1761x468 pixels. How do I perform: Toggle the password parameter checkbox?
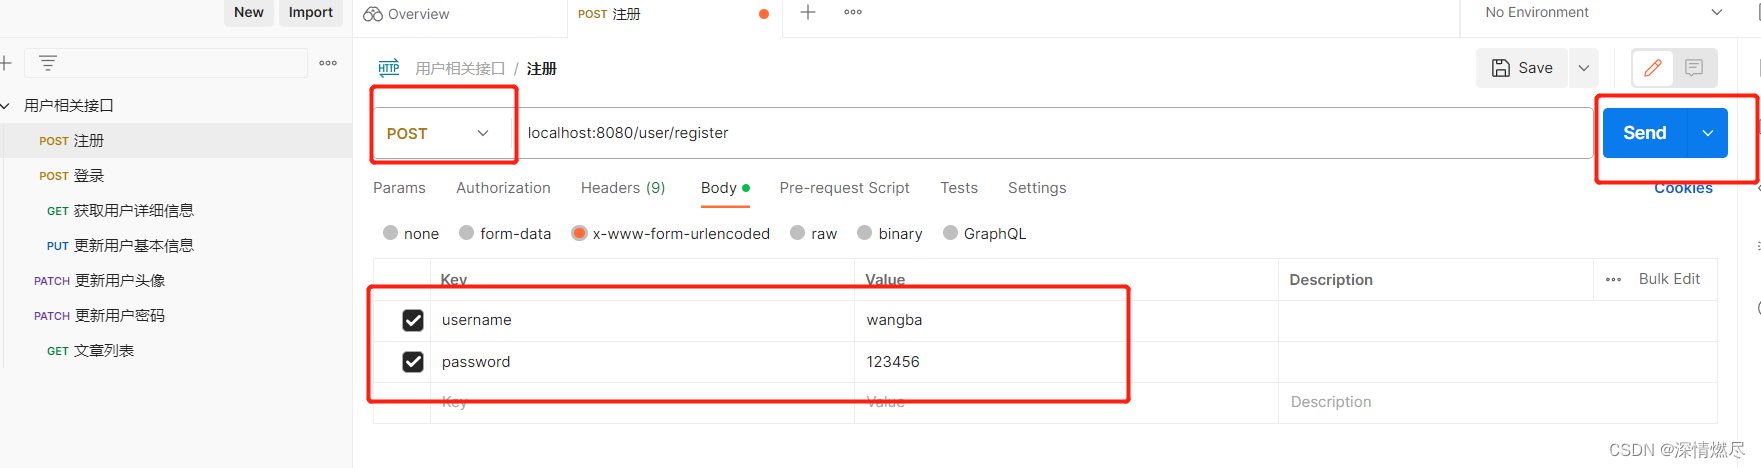(x=413, y=362)
